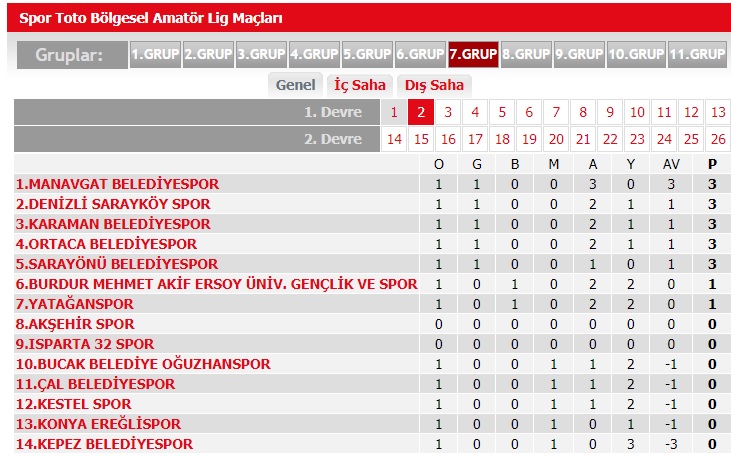Viewport: 731px width, 456px height.
Task: Open MANAVGAT BELEDİYESPOR team link
Action: 117,184
